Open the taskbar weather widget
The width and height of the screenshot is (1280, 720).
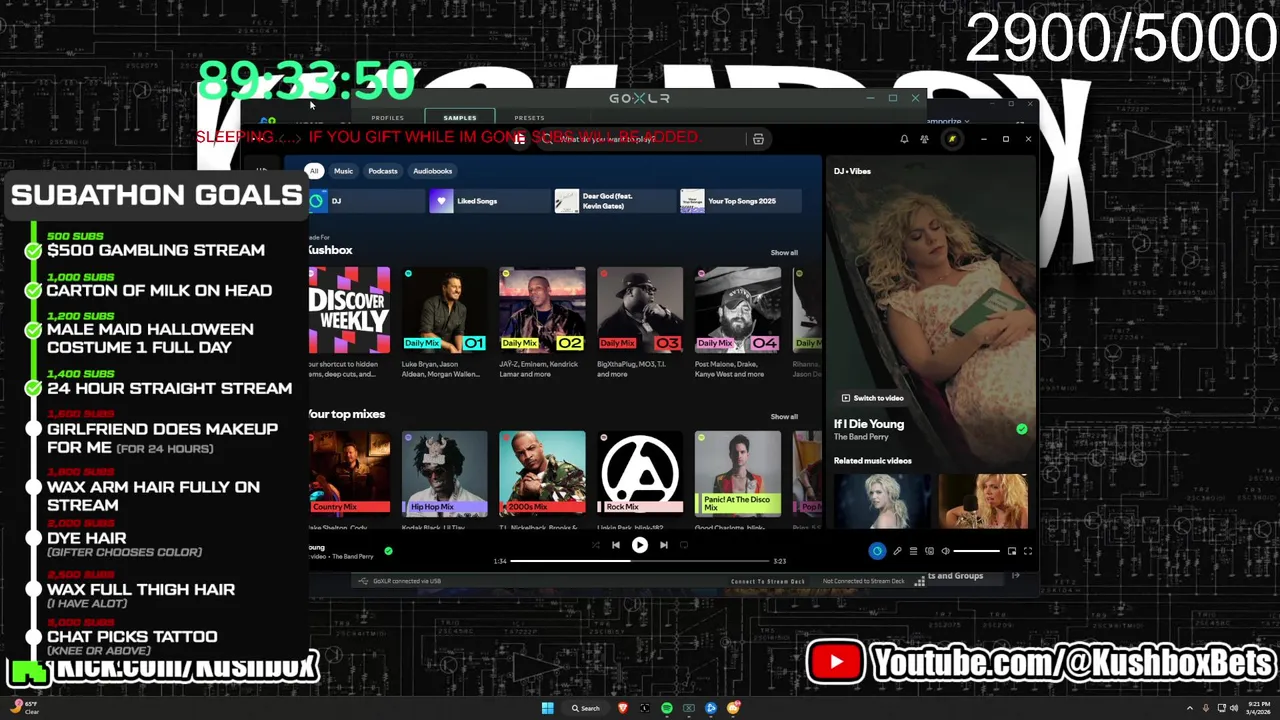point(24,707)
